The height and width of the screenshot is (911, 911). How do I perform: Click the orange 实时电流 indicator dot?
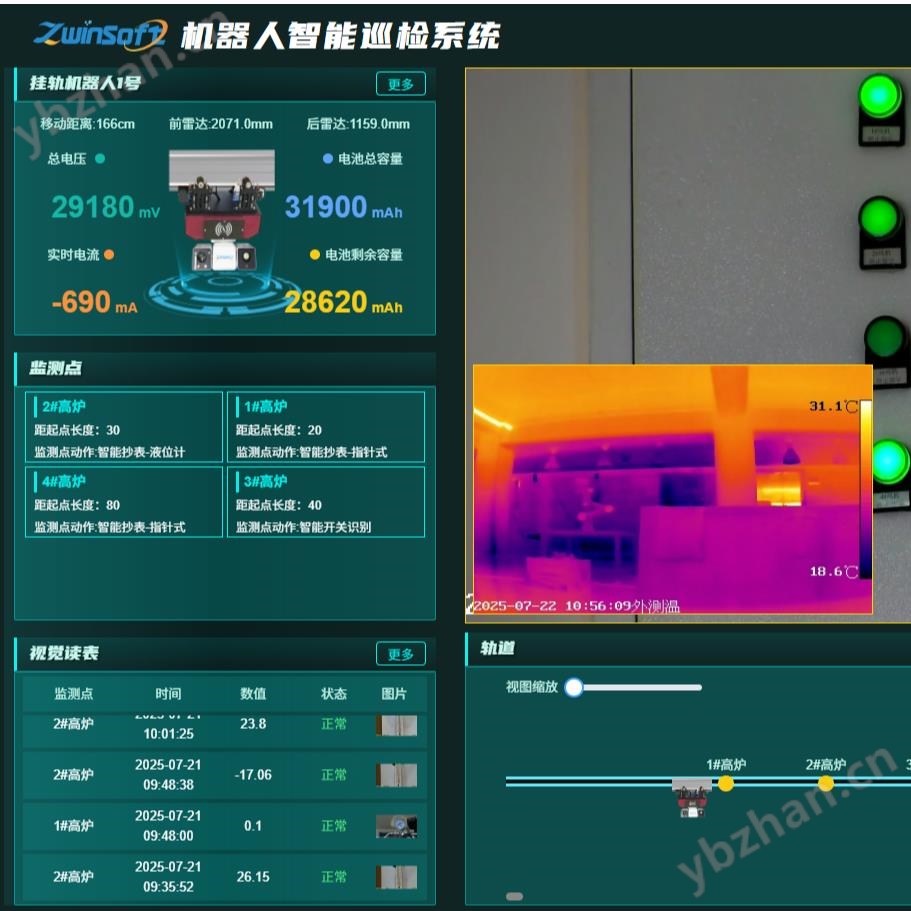click(109, 254)
